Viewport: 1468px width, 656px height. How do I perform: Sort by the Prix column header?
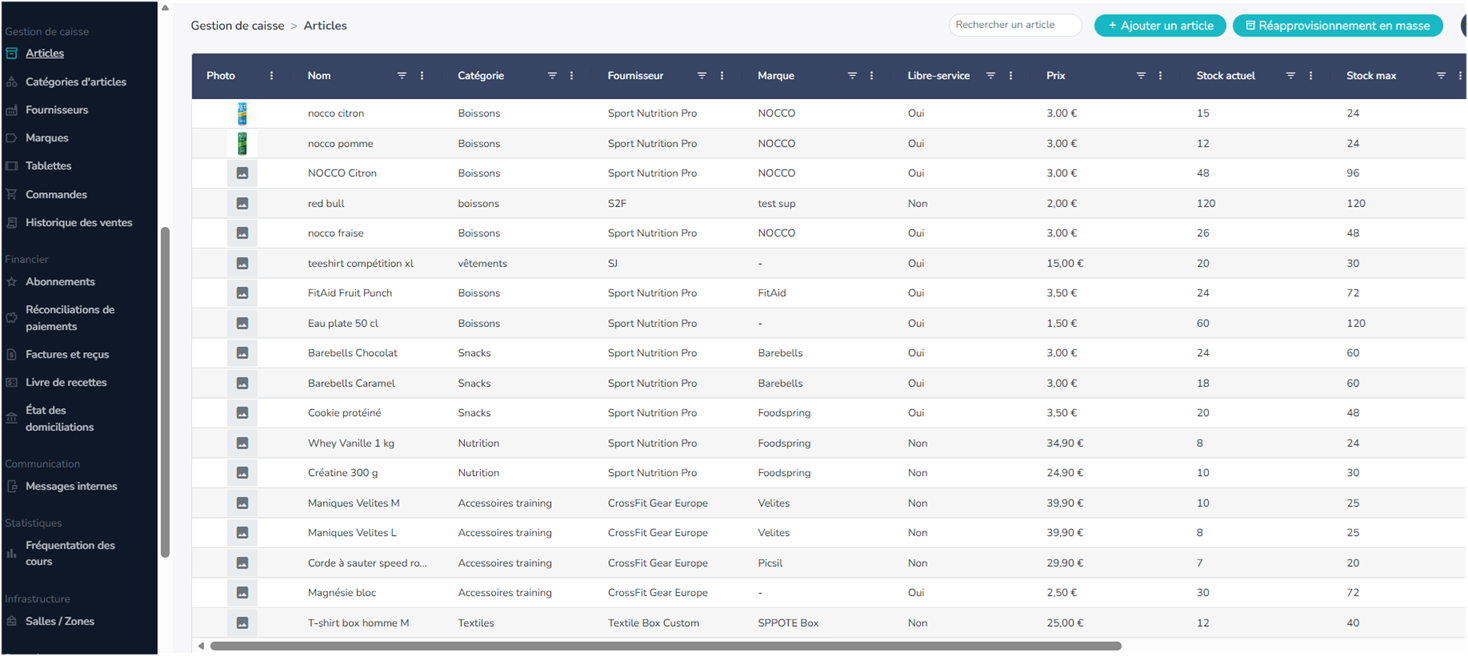click(x=1056, y=76)
